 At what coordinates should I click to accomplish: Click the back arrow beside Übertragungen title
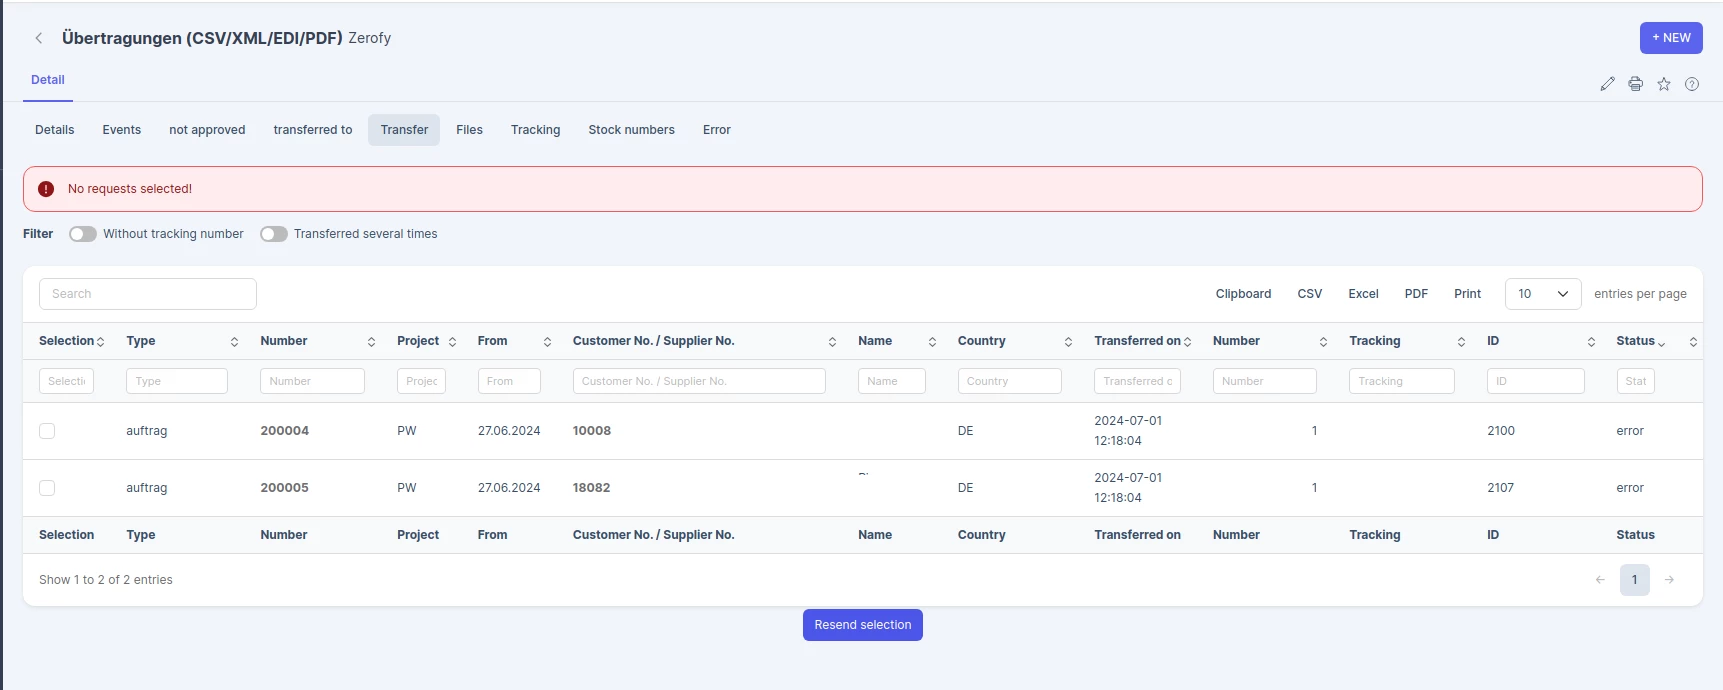[39, 38]
